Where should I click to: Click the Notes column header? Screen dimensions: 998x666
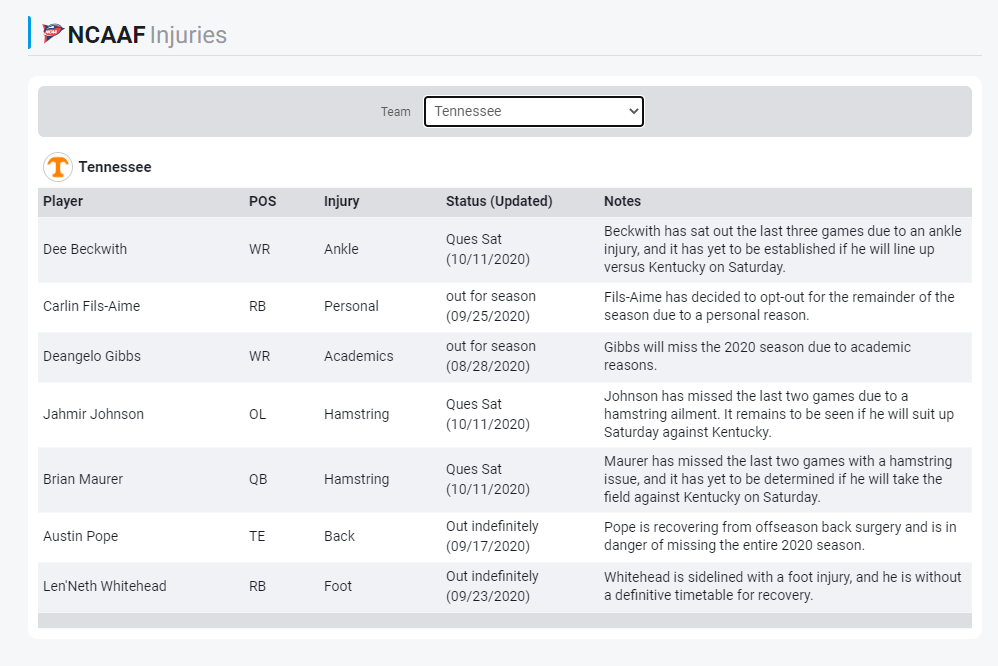pos(622,201)
